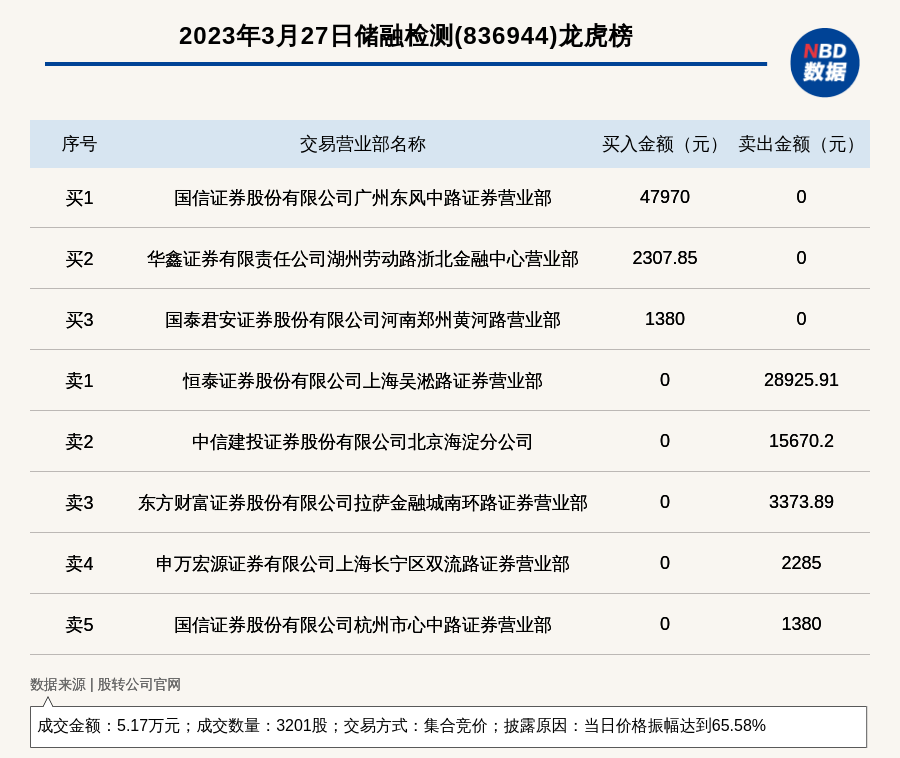Image resolution: width=900 pixels, height=758 pixels.
Task: Click sell amount 1380 in 卖5 row
Action: tap(801, 623)
